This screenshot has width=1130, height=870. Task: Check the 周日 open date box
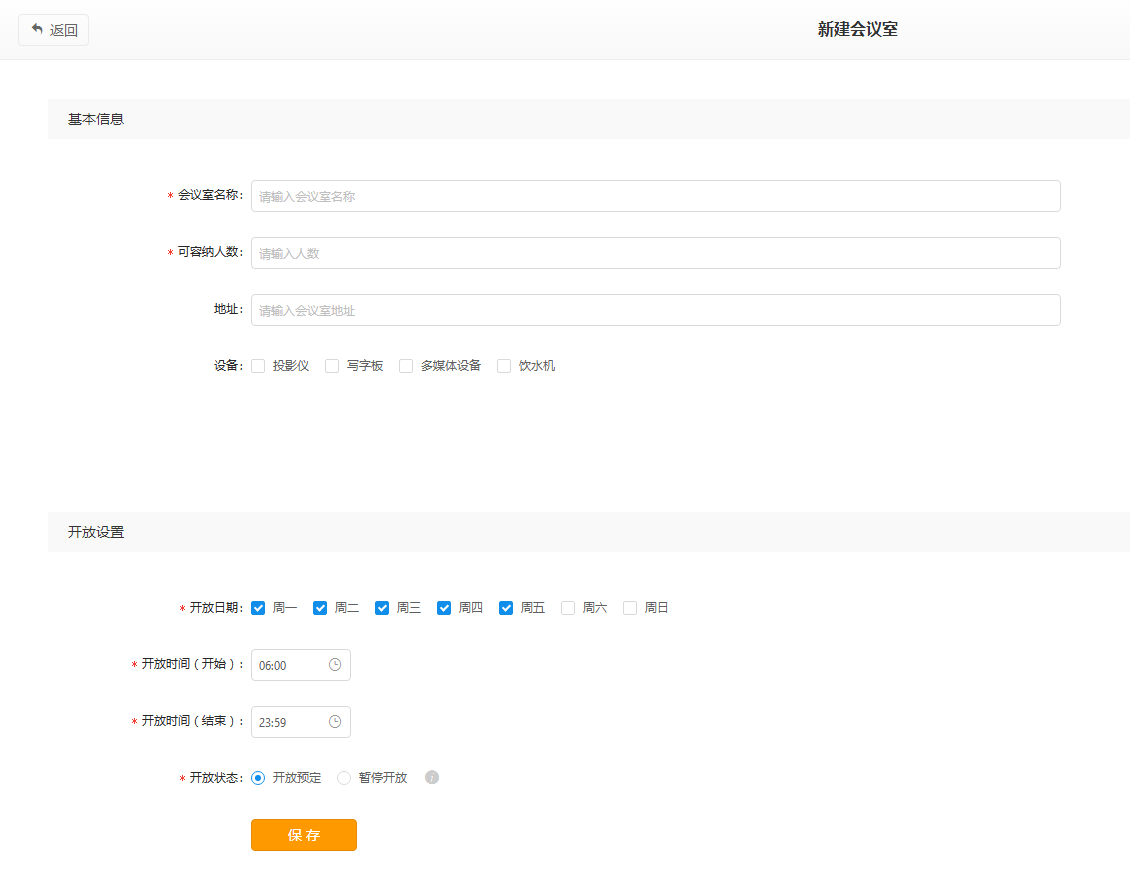[630, 608]
